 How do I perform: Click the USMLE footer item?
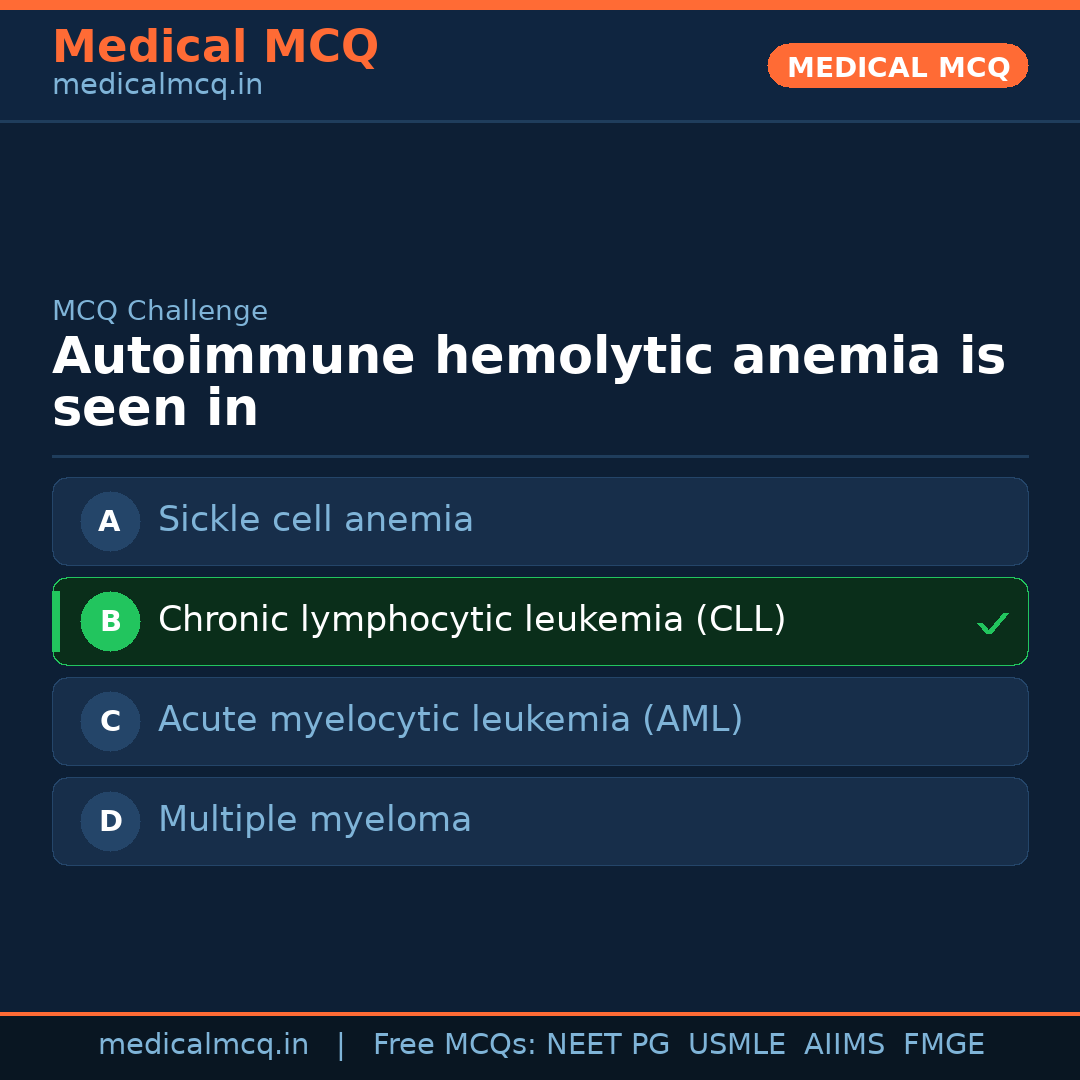point(736,1045)
